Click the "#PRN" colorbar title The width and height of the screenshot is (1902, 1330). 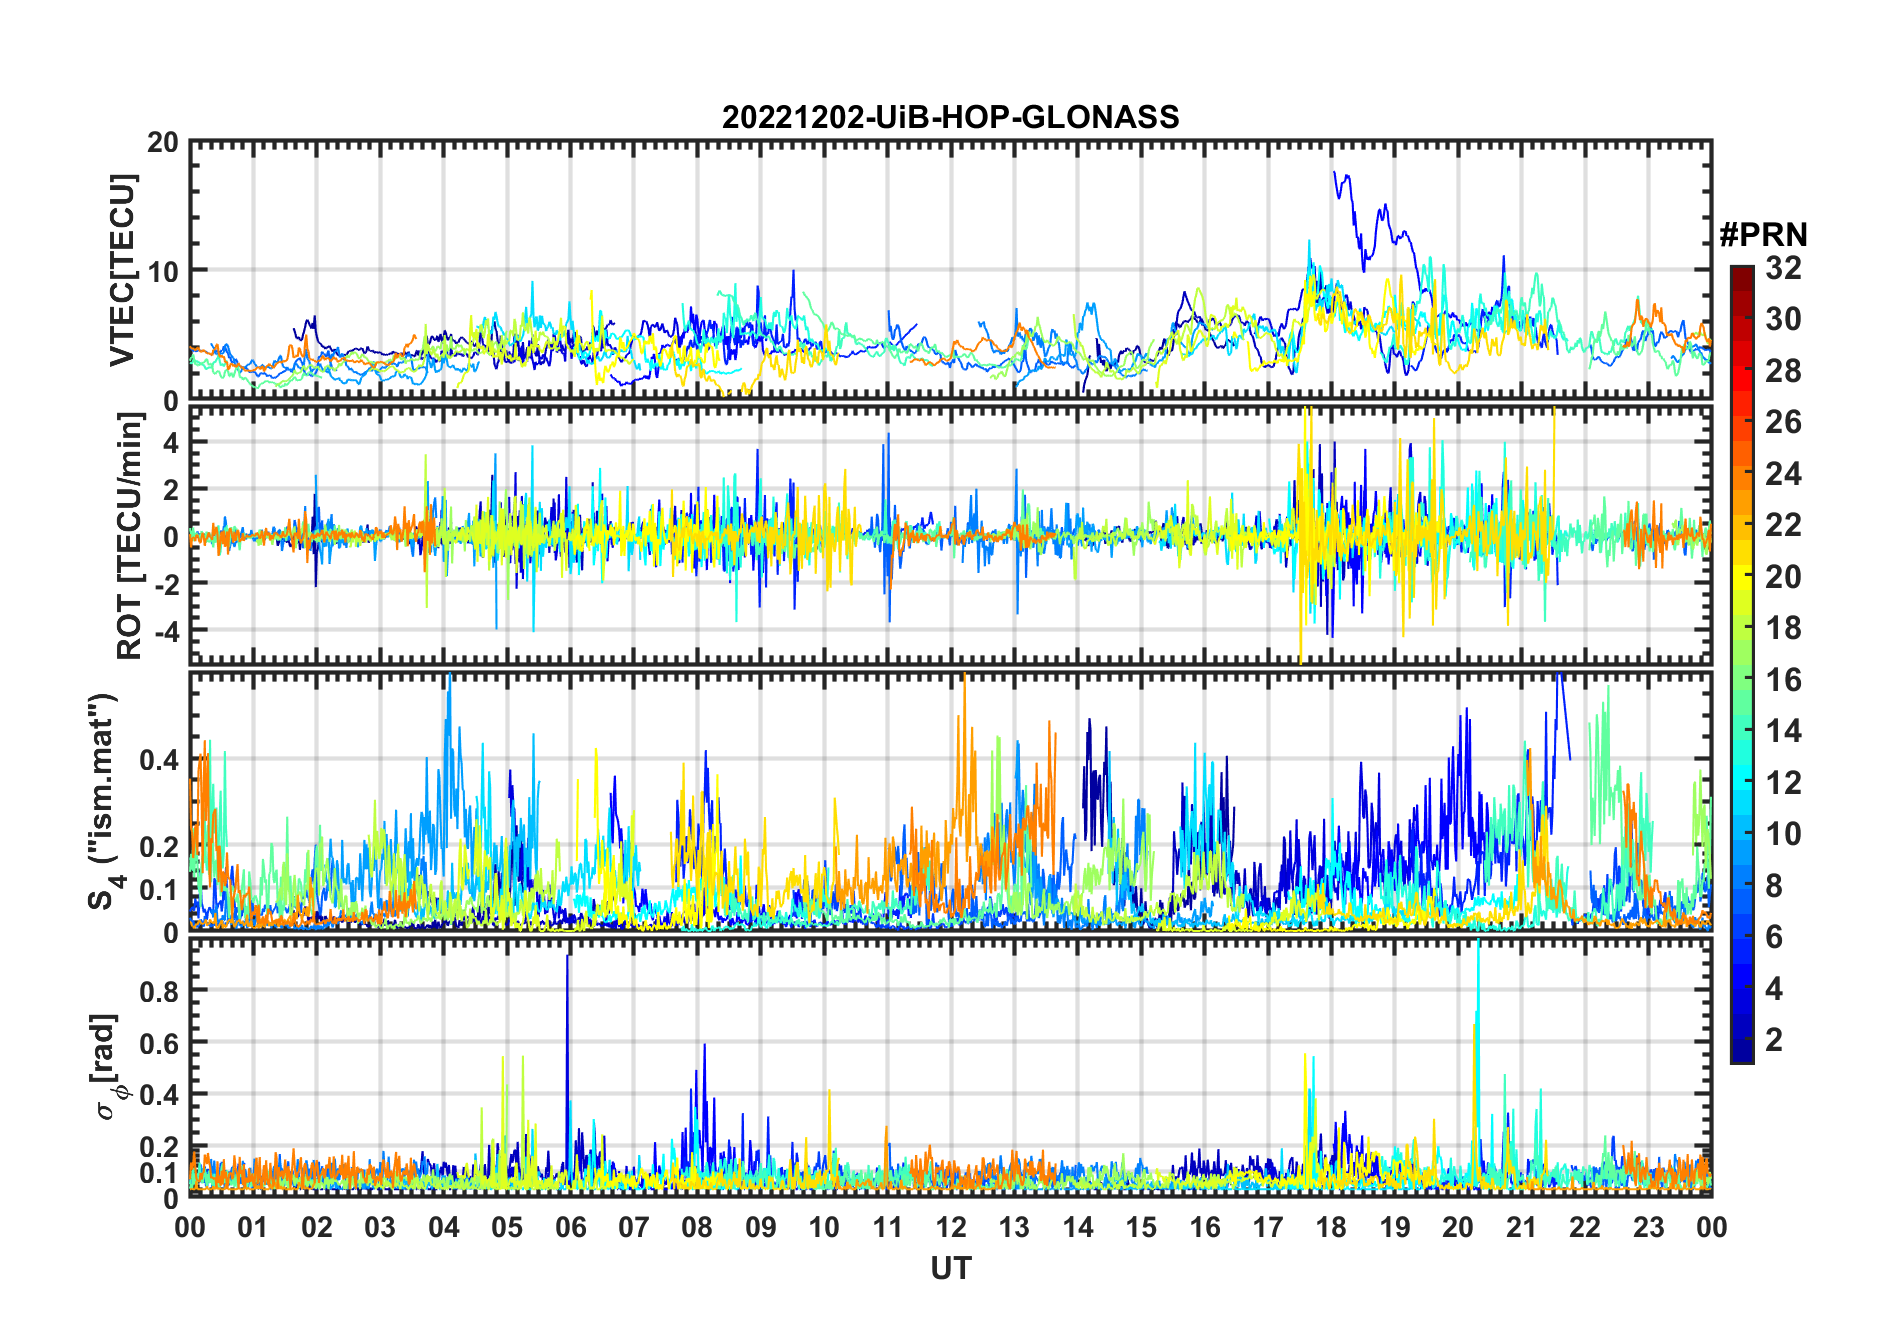[x=1764, y=235]
